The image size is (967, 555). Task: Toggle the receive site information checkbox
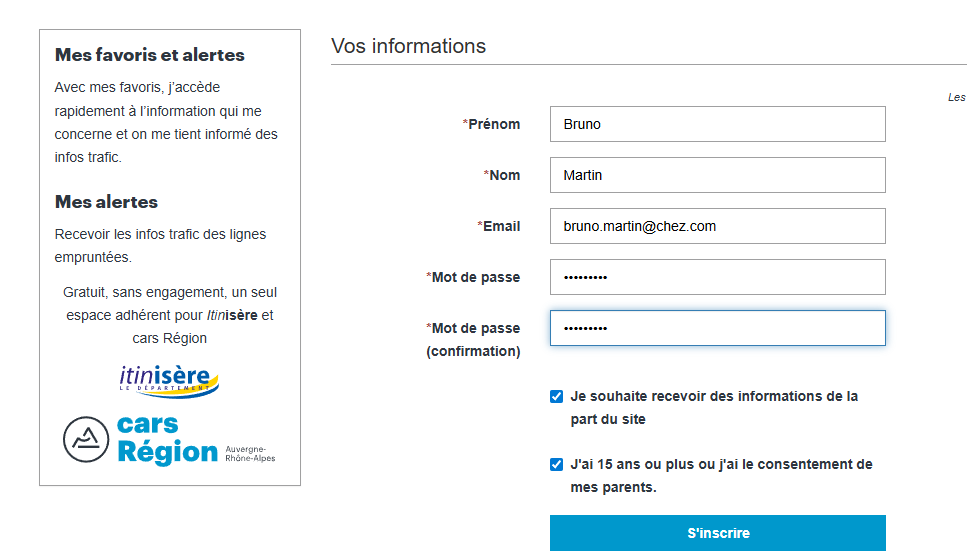click(557, 396)
